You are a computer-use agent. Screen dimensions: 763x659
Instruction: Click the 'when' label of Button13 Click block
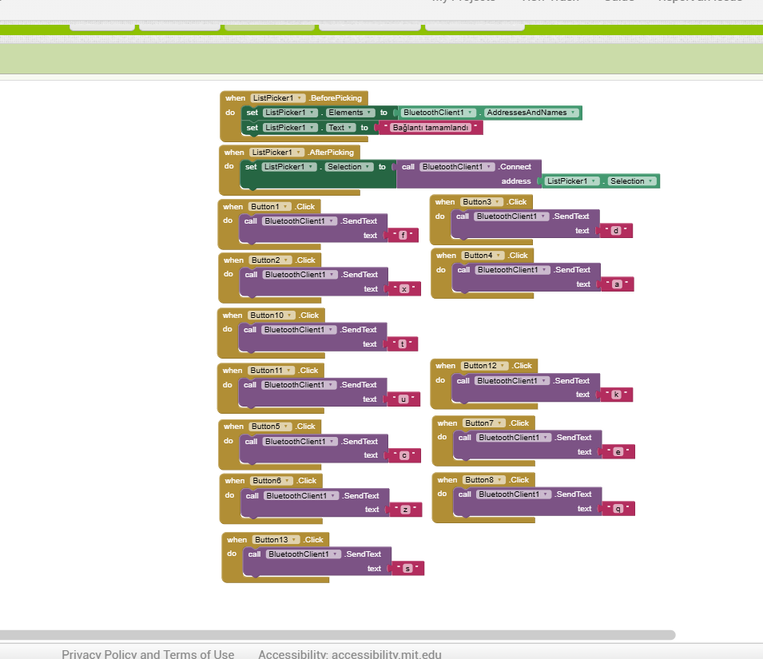pos(237,540)
